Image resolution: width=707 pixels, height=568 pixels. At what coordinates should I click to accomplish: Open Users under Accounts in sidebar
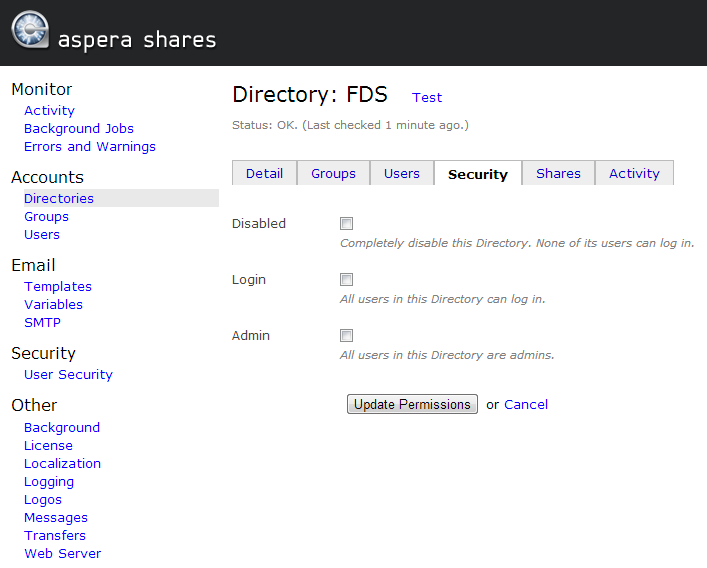(42, 234)
